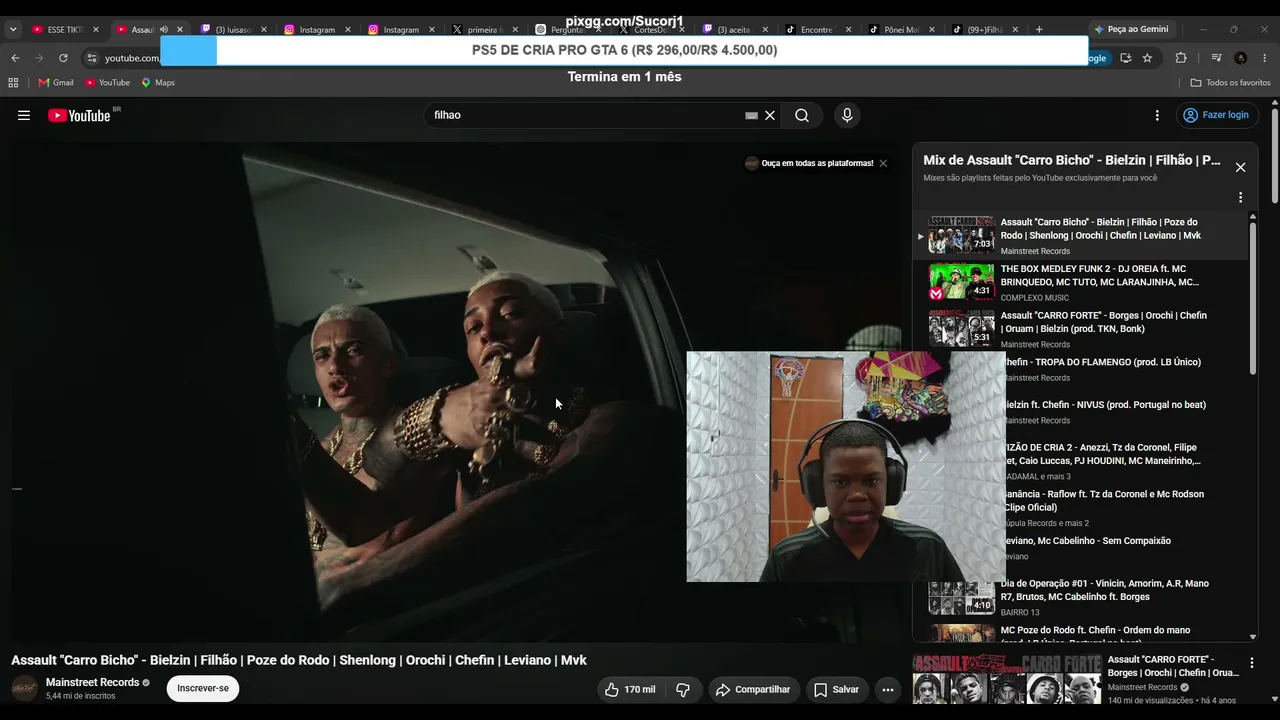Screen dimensions: 1280x720
Task: Open the Chrome three-dot menu
Action: click(x=1265, y=58)
